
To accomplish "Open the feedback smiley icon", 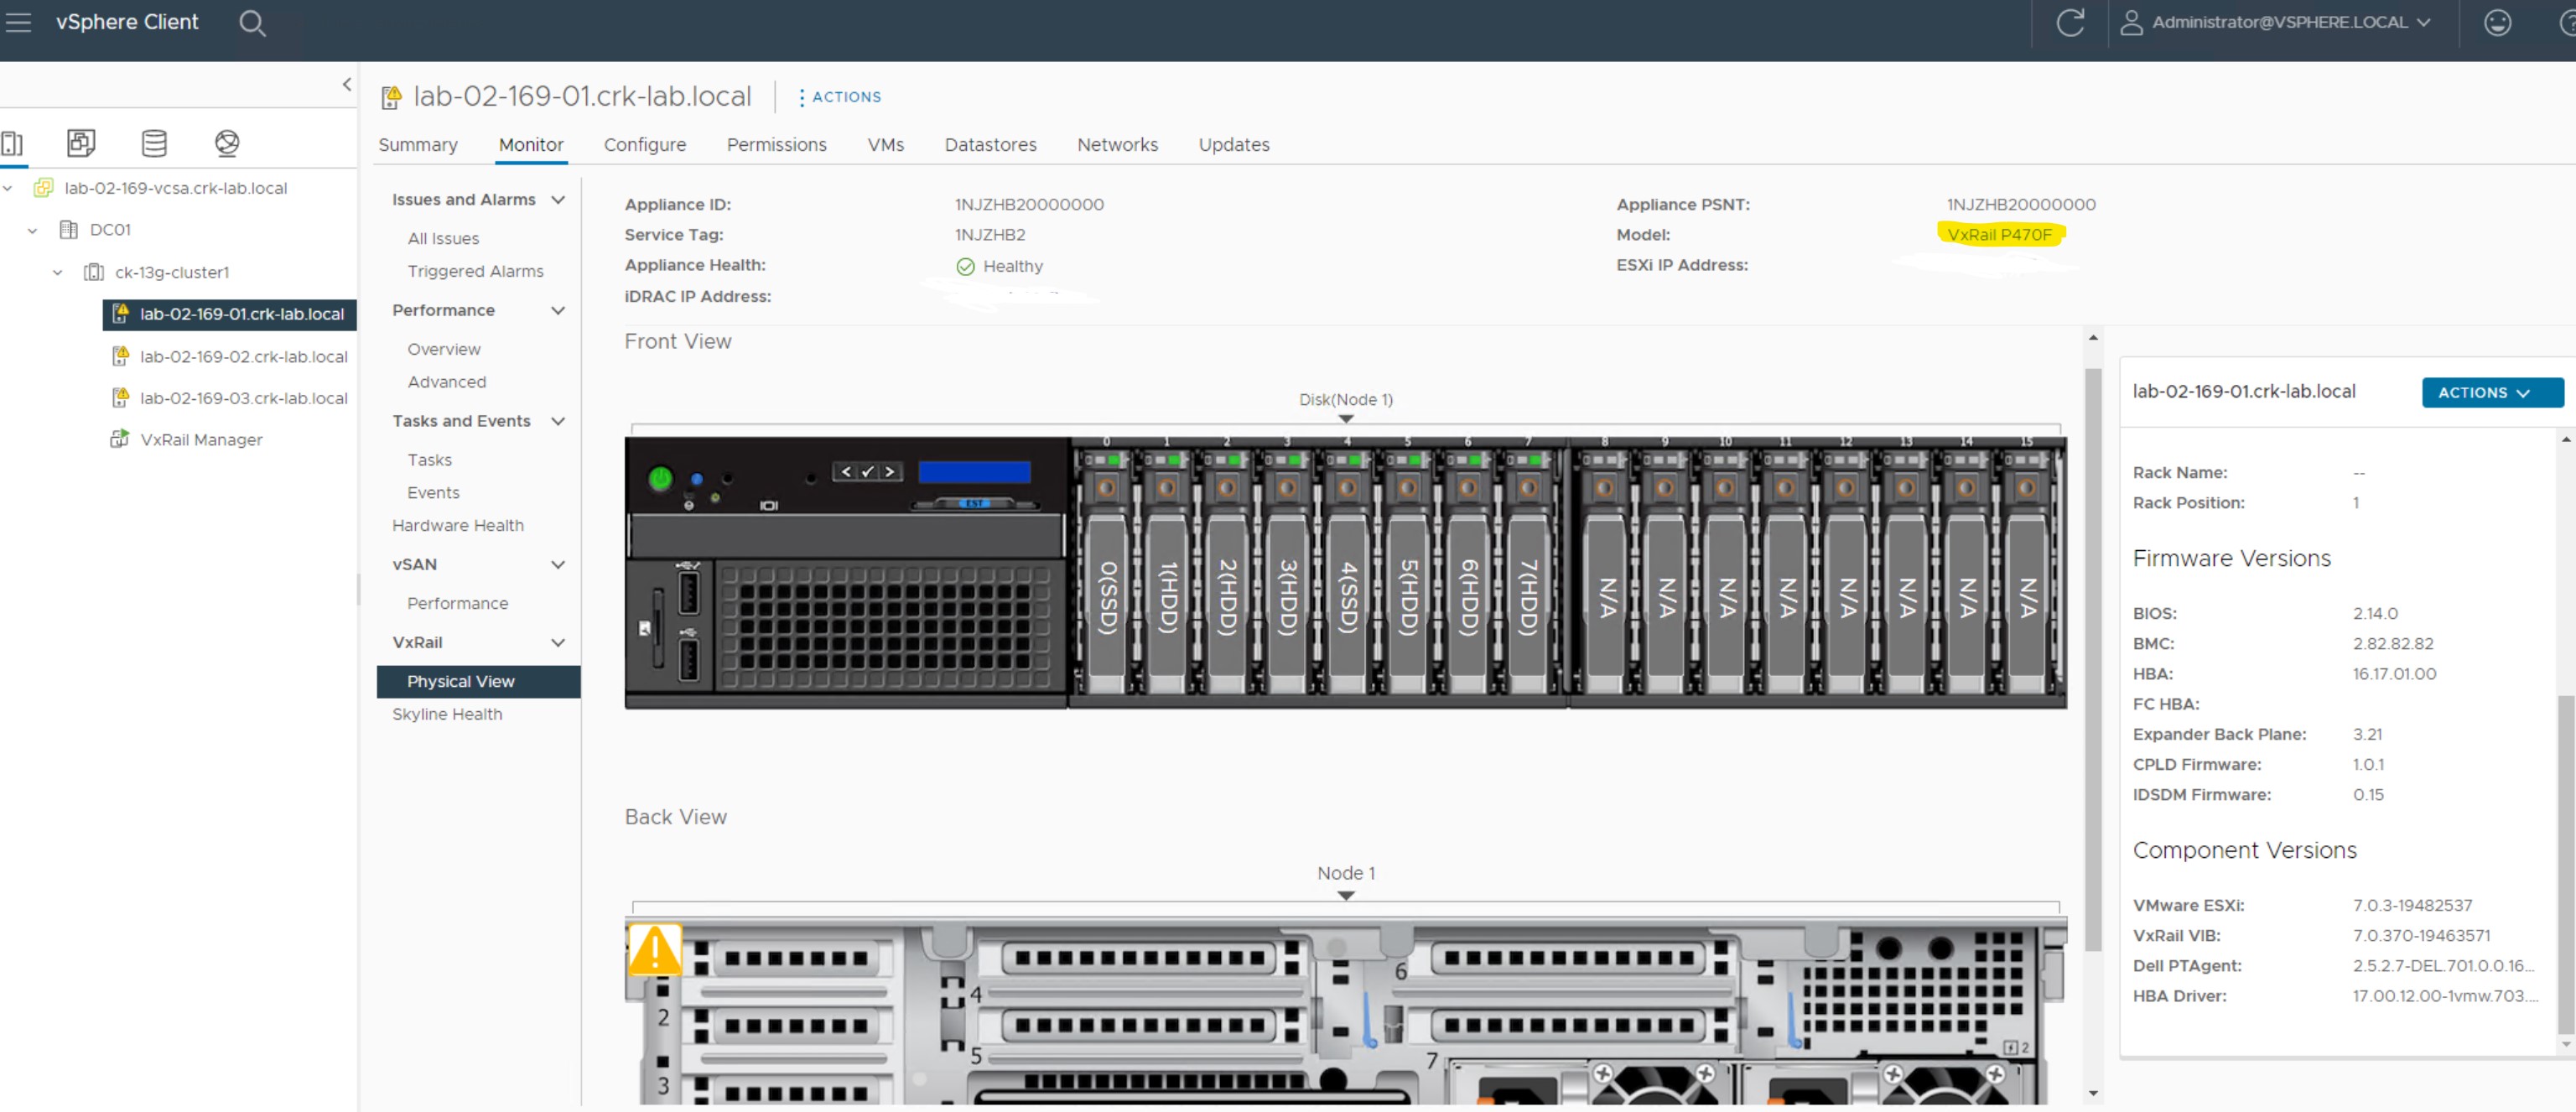I will coord(2497,22).
